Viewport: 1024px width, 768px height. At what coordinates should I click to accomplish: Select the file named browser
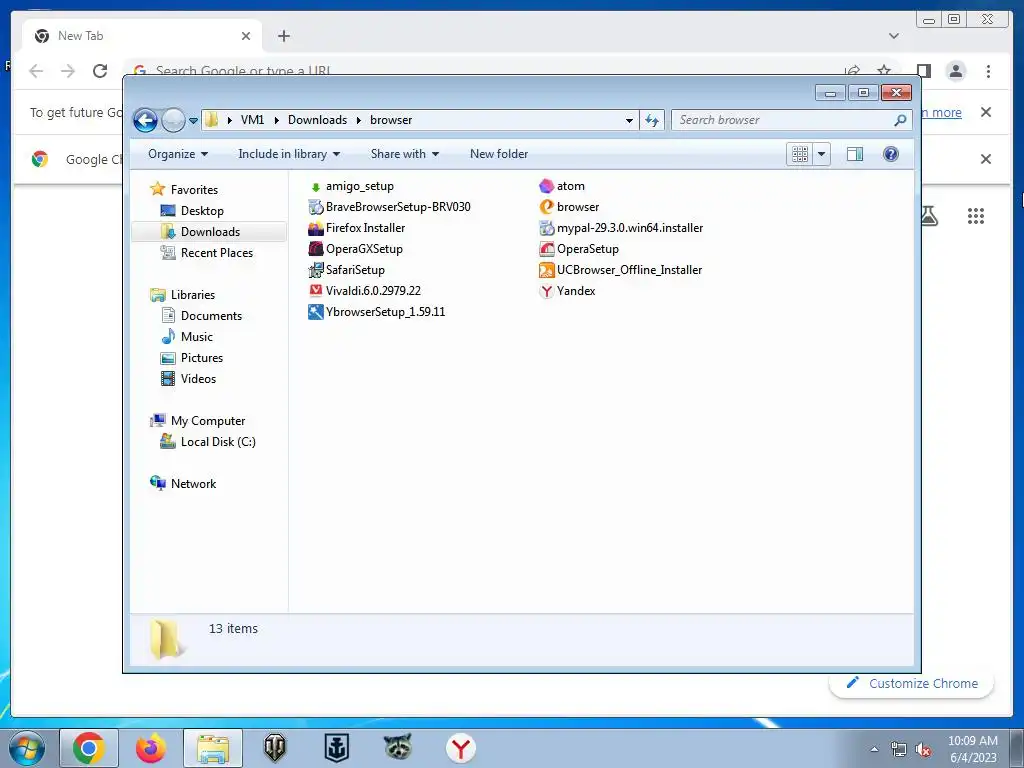pos(569,207)
